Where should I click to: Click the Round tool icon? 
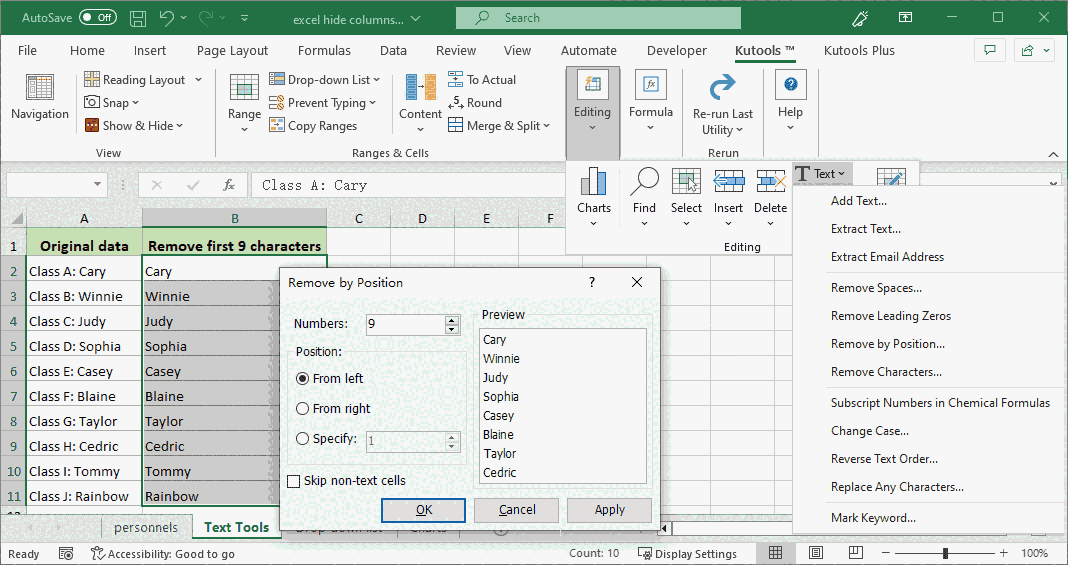tap(456, 102)
